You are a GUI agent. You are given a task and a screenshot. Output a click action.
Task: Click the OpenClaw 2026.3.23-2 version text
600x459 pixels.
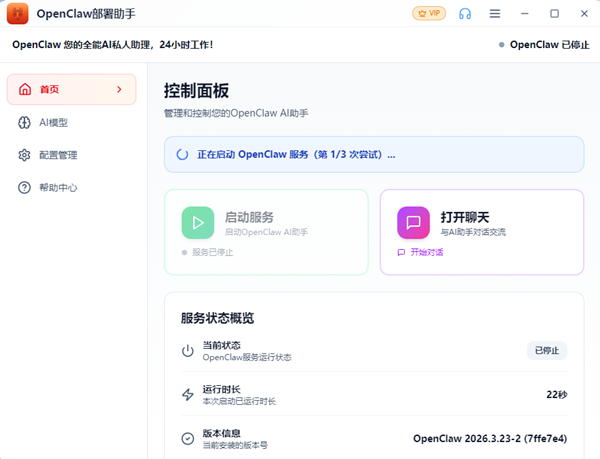(490, 439)
